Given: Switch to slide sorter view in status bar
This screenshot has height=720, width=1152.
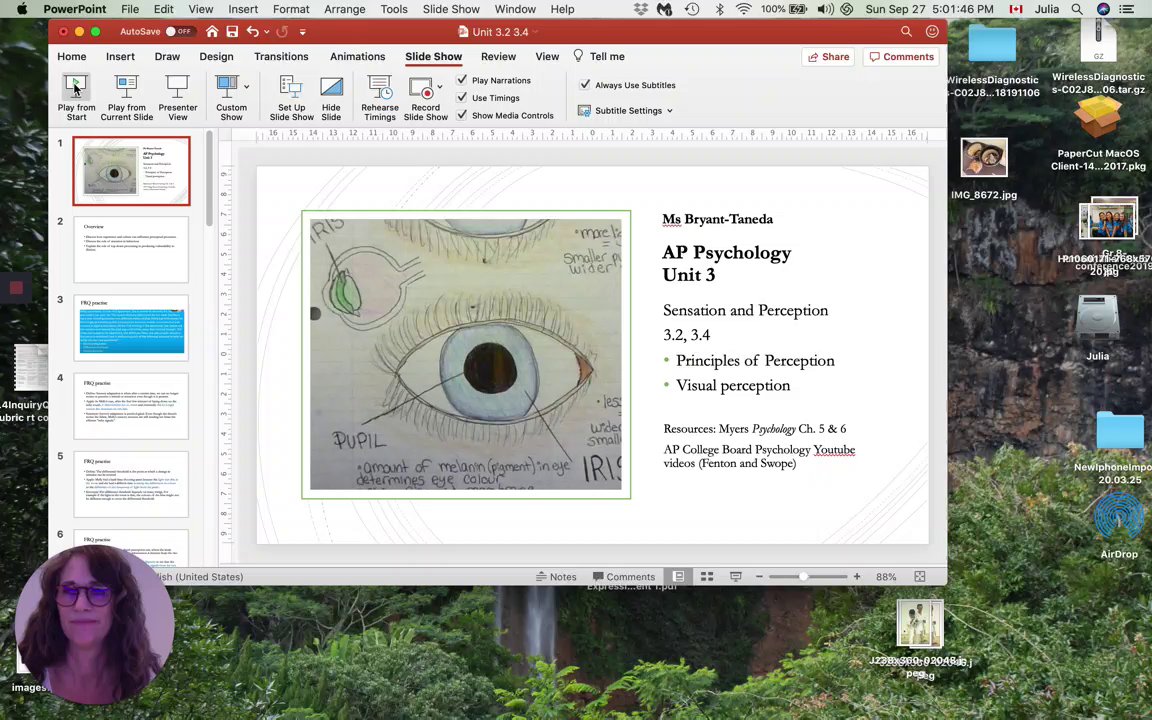Looking at the screenshot, I should 707,577.
